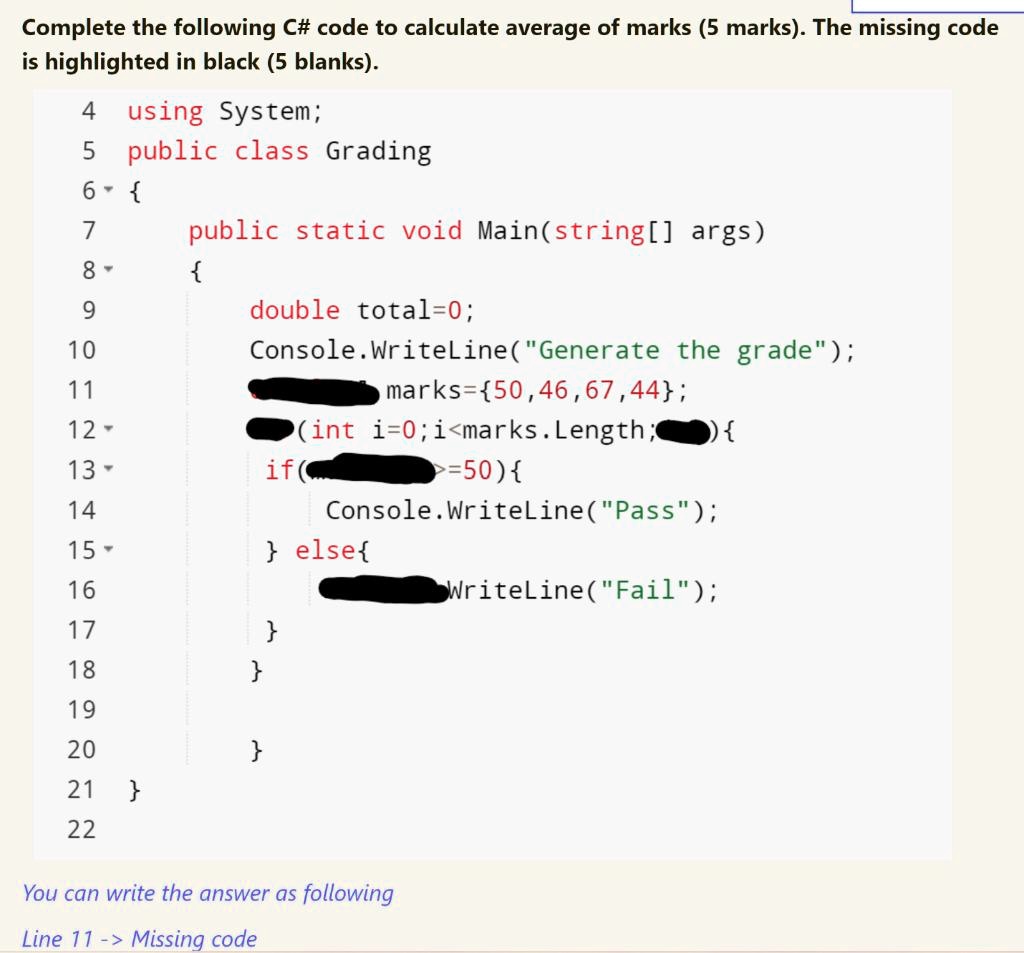Click the link "You can write the answer as following"
The width and height of the screenshot is (1024, 953).
click(x=207, y=893)
